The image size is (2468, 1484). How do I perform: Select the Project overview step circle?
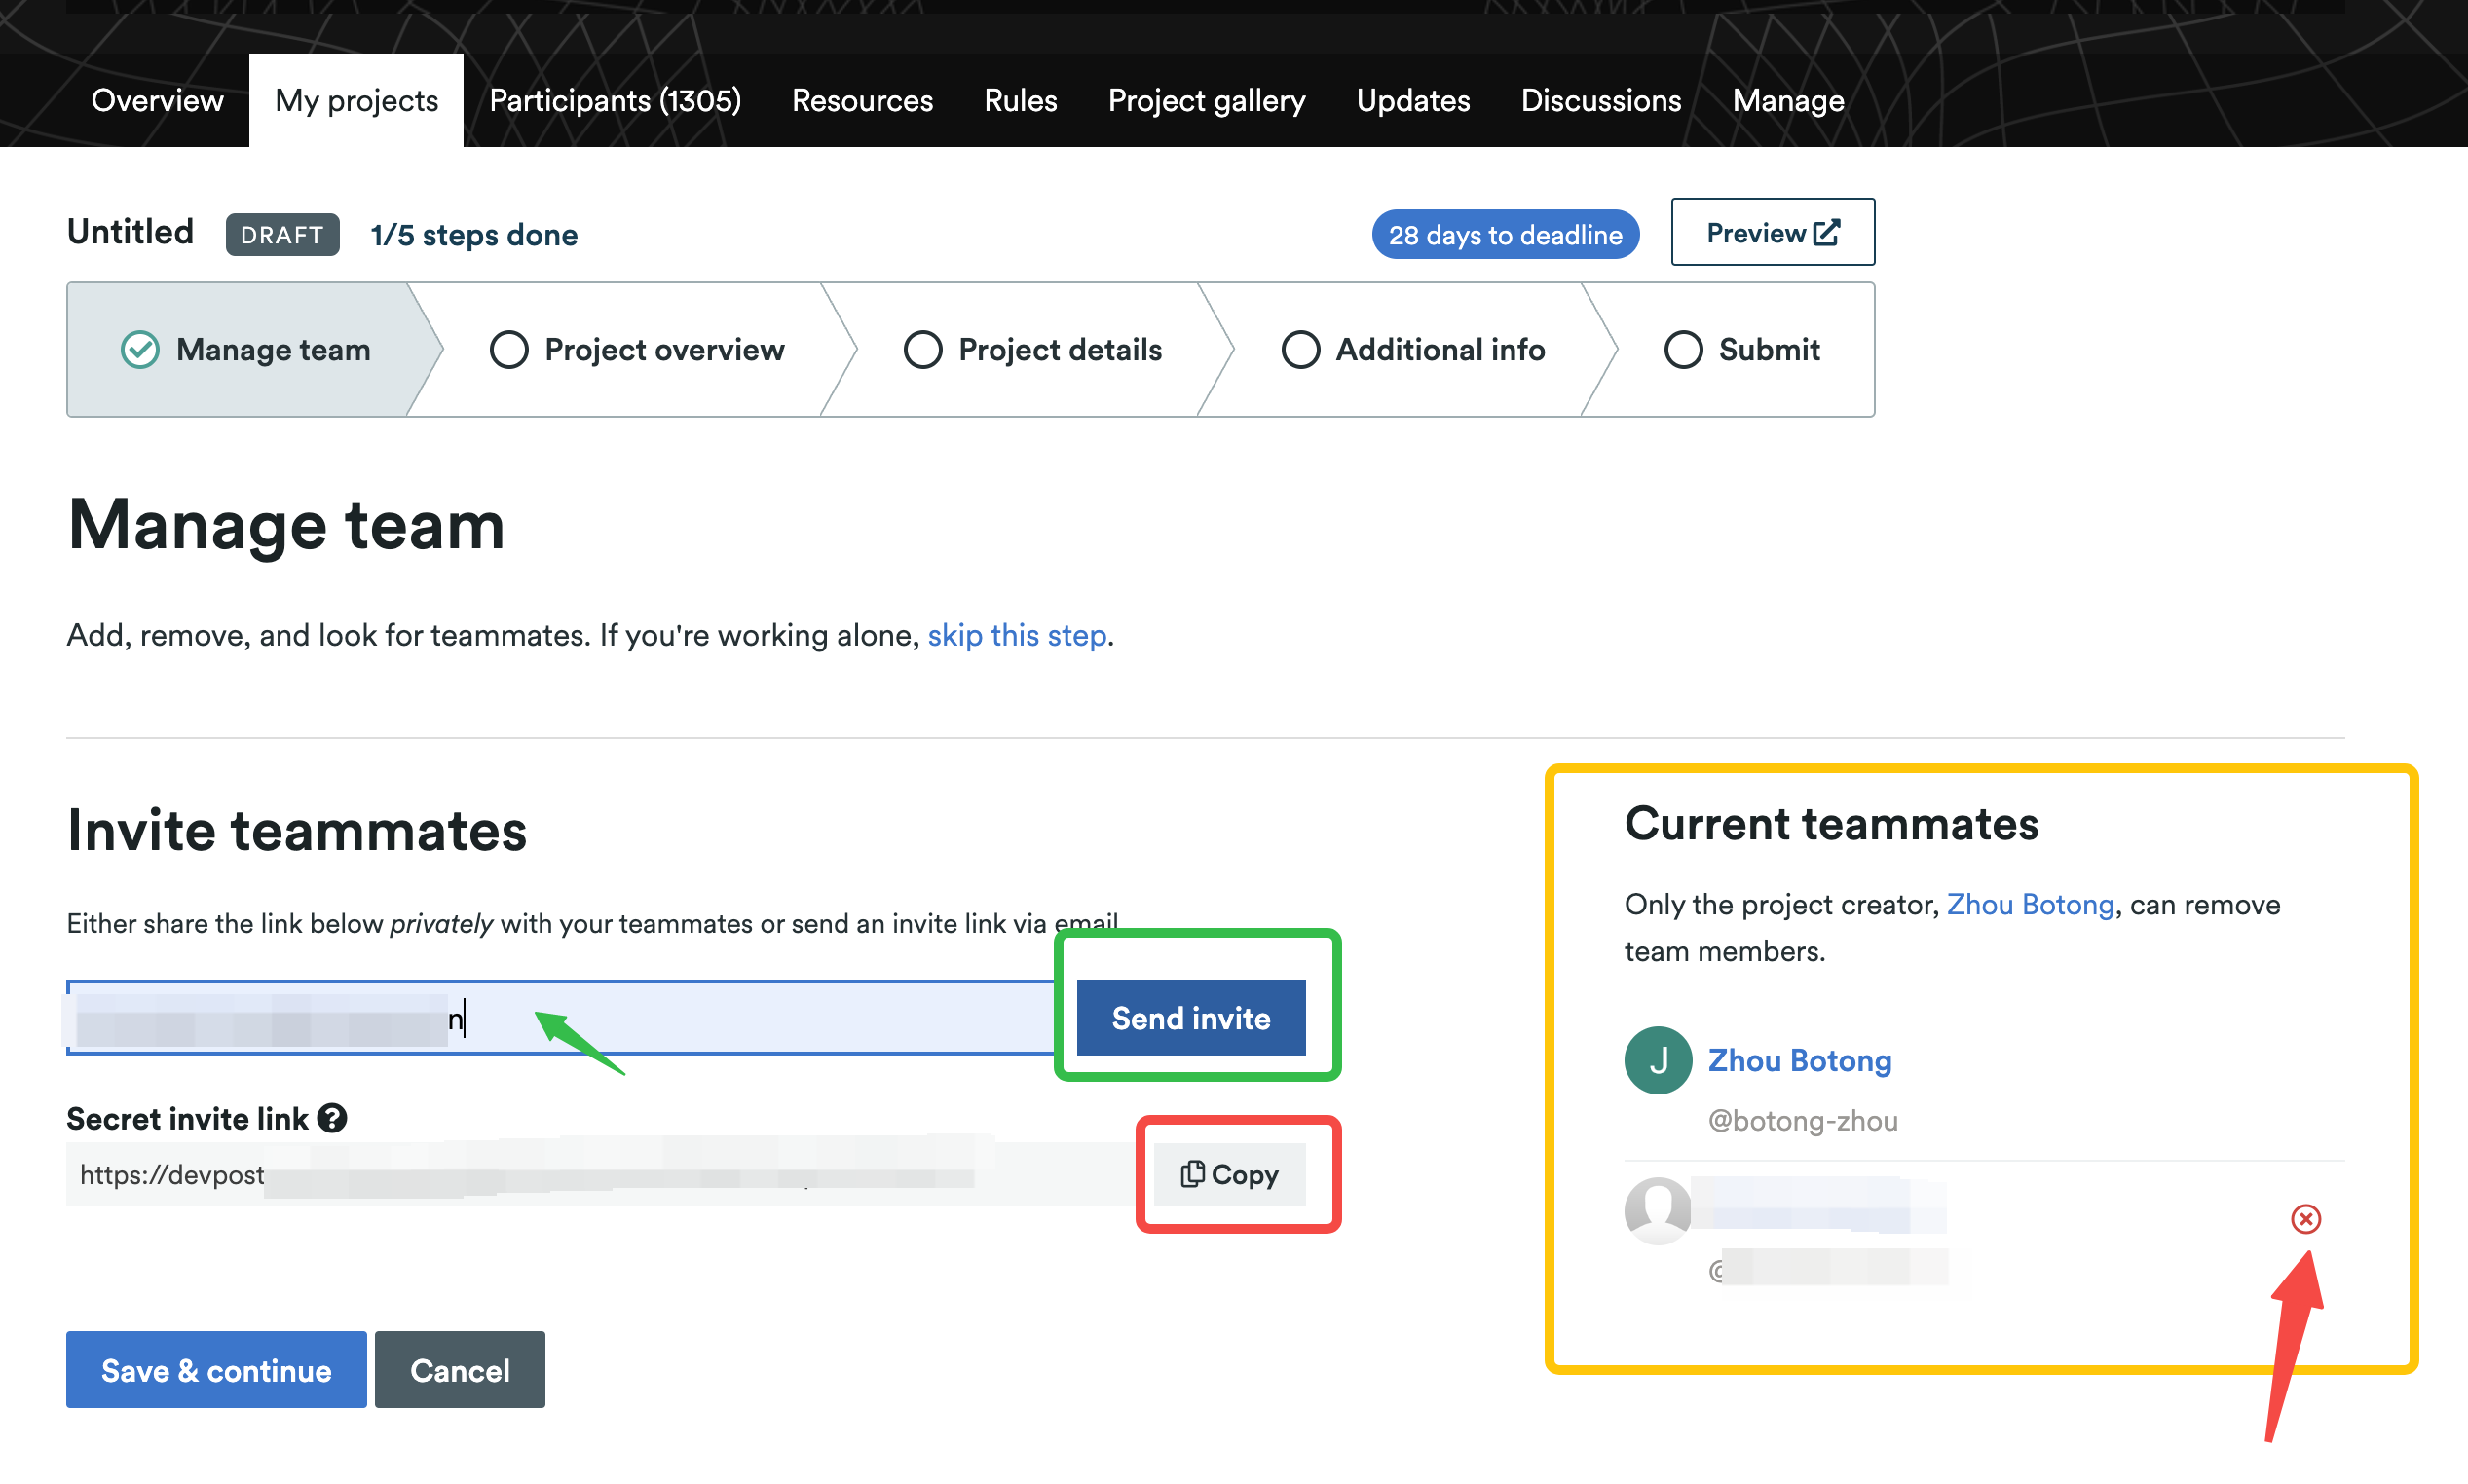[x=509, y=350]
